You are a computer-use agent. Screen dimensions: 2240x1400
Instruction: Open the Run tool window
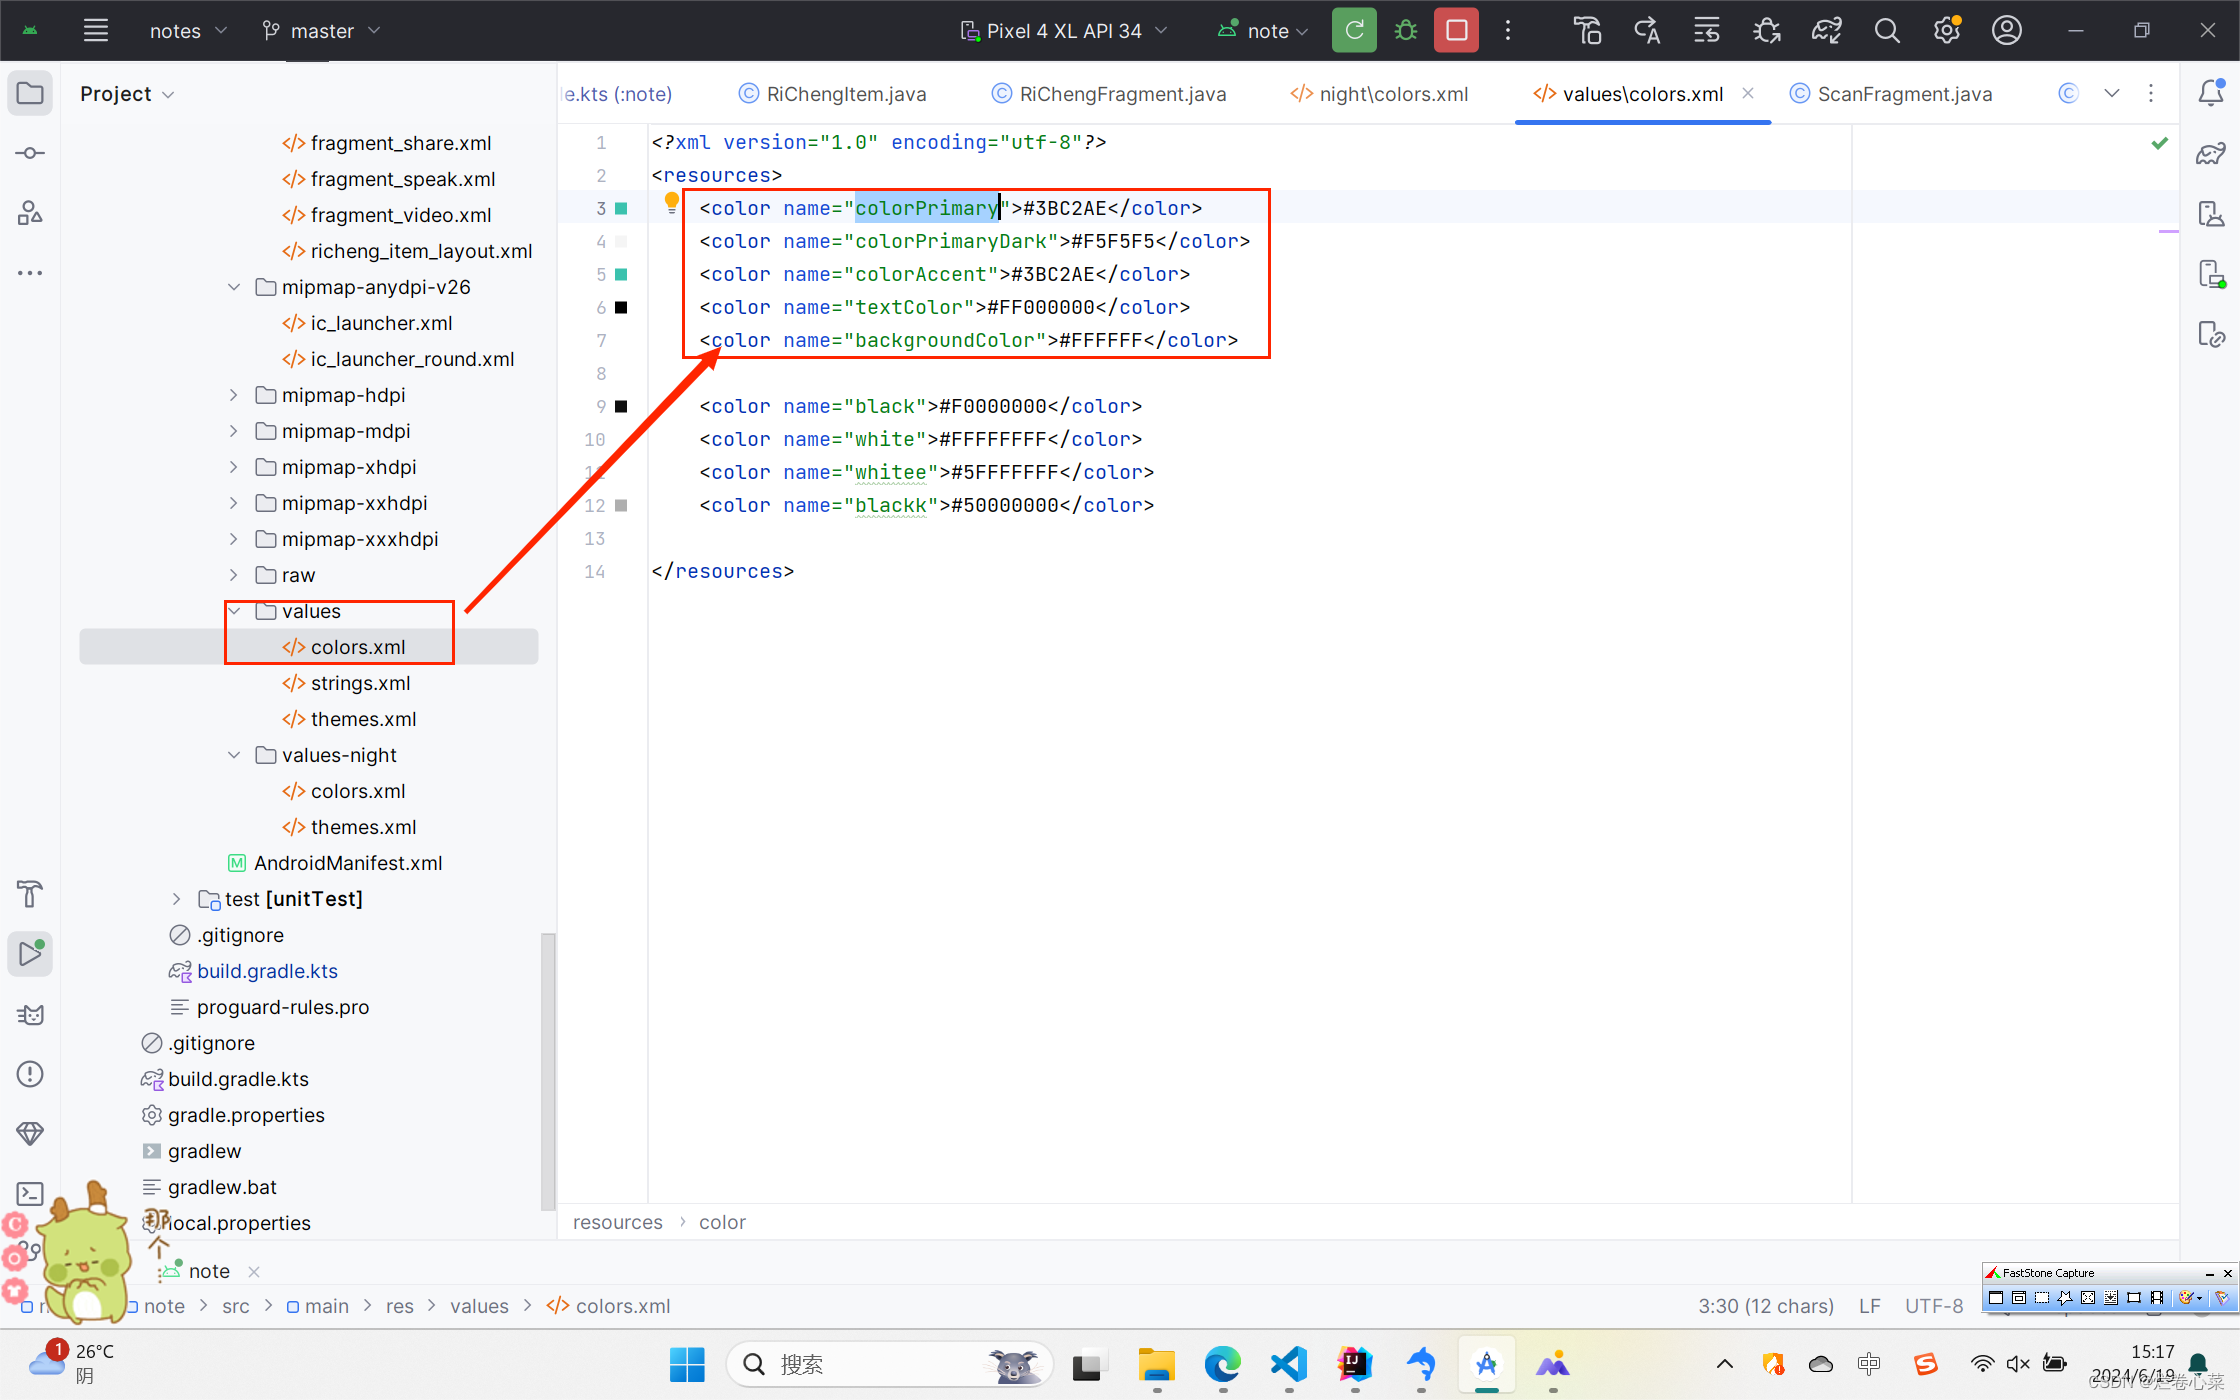30,954
